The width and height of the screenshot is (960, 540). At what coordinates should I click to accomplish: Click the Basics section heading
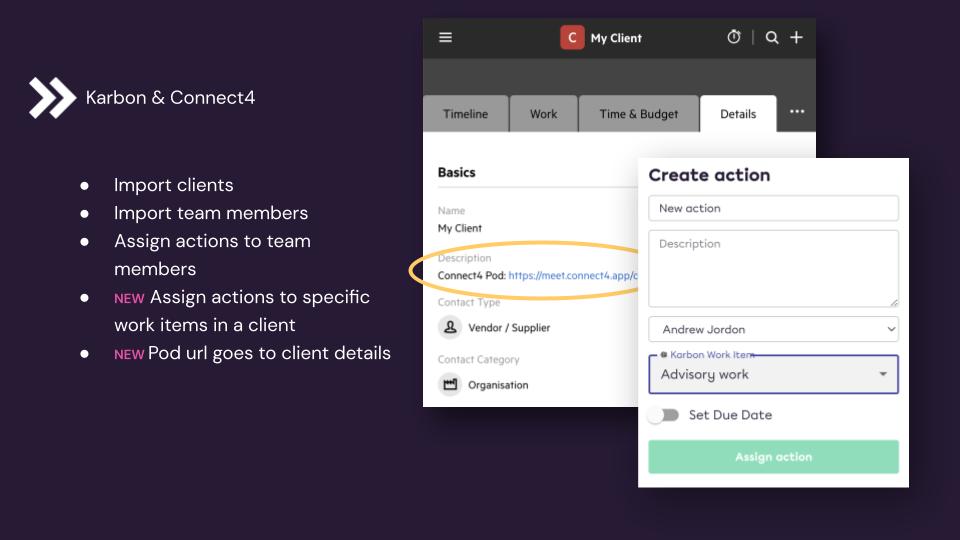tap(457, 172)
